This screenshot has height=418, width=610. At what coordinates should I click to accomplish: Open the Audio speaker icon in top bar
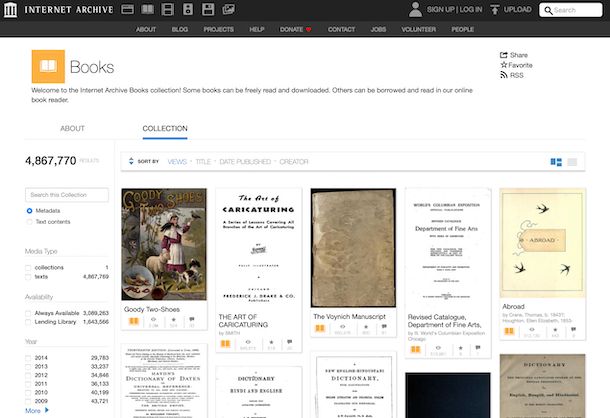(188, 9)
